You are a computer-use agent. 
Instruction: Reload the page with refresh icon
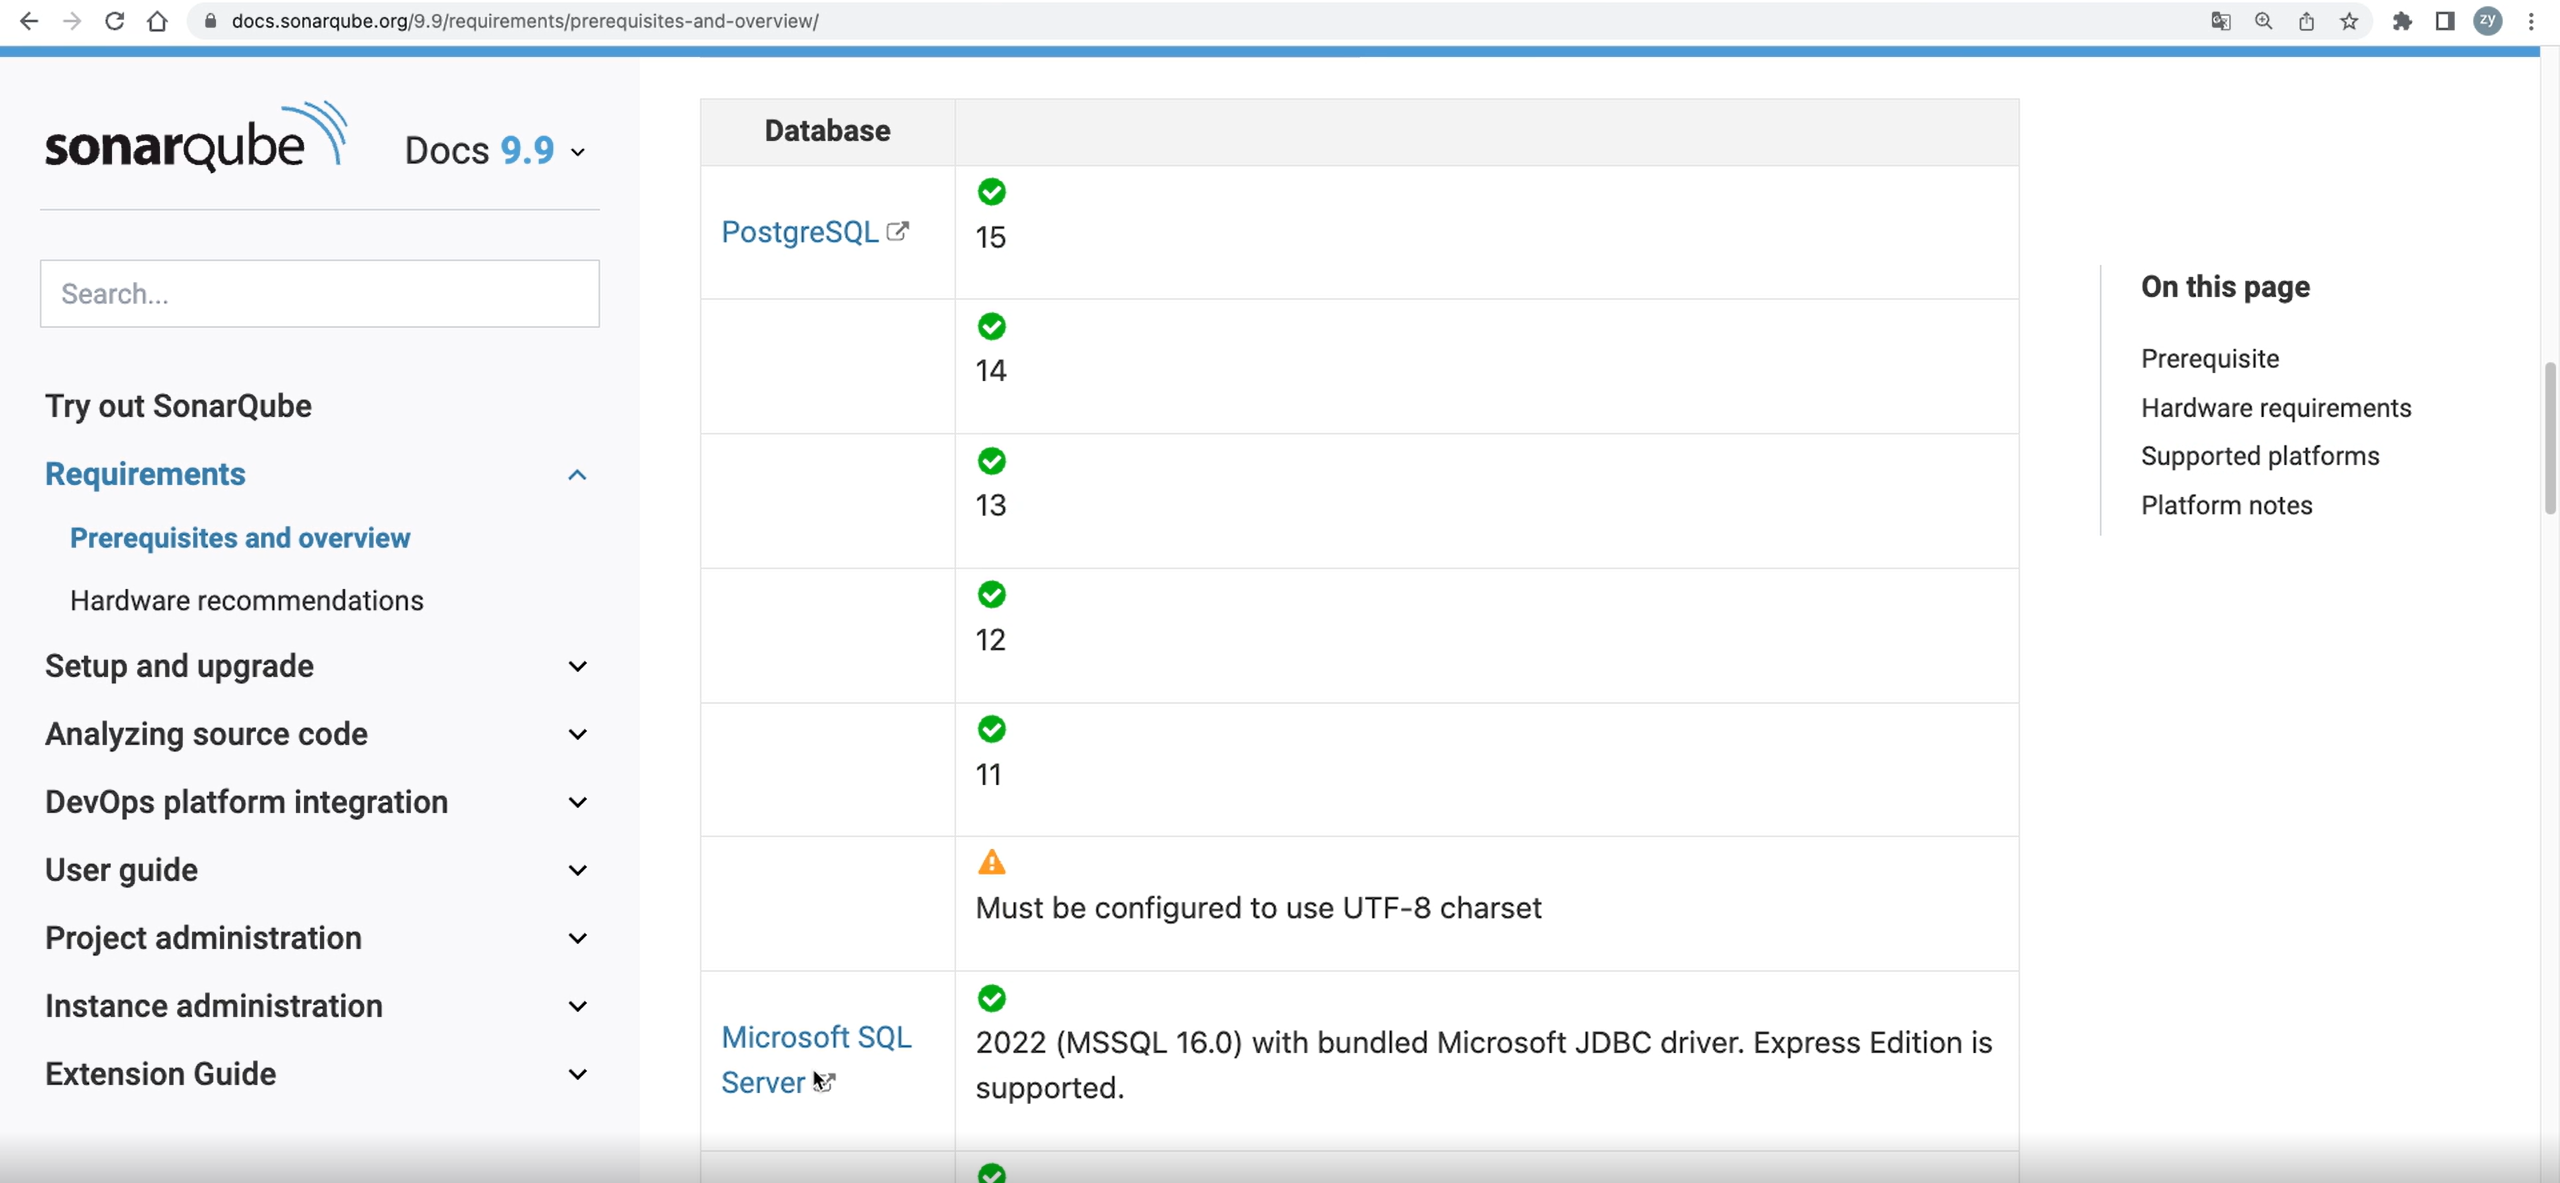(114, 21)
